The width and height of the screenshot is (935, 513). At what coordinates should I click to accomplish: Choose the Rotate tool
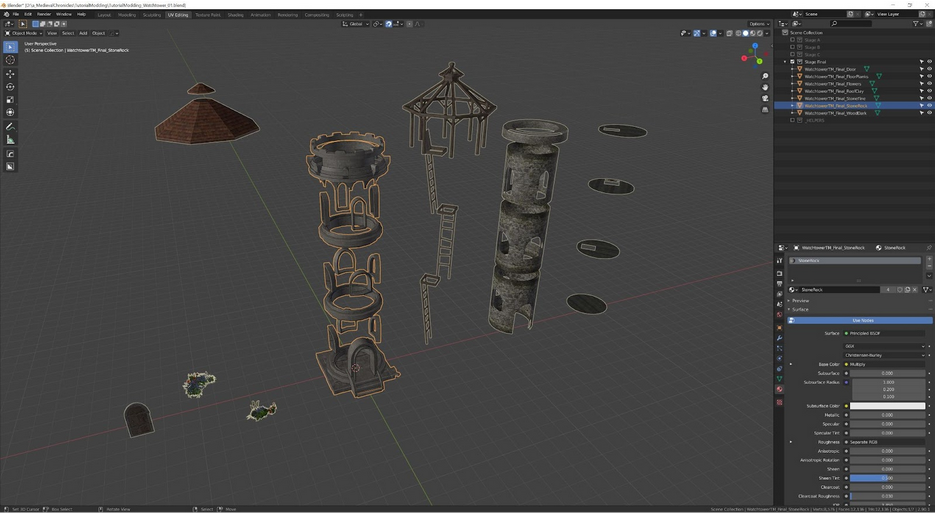10,87
